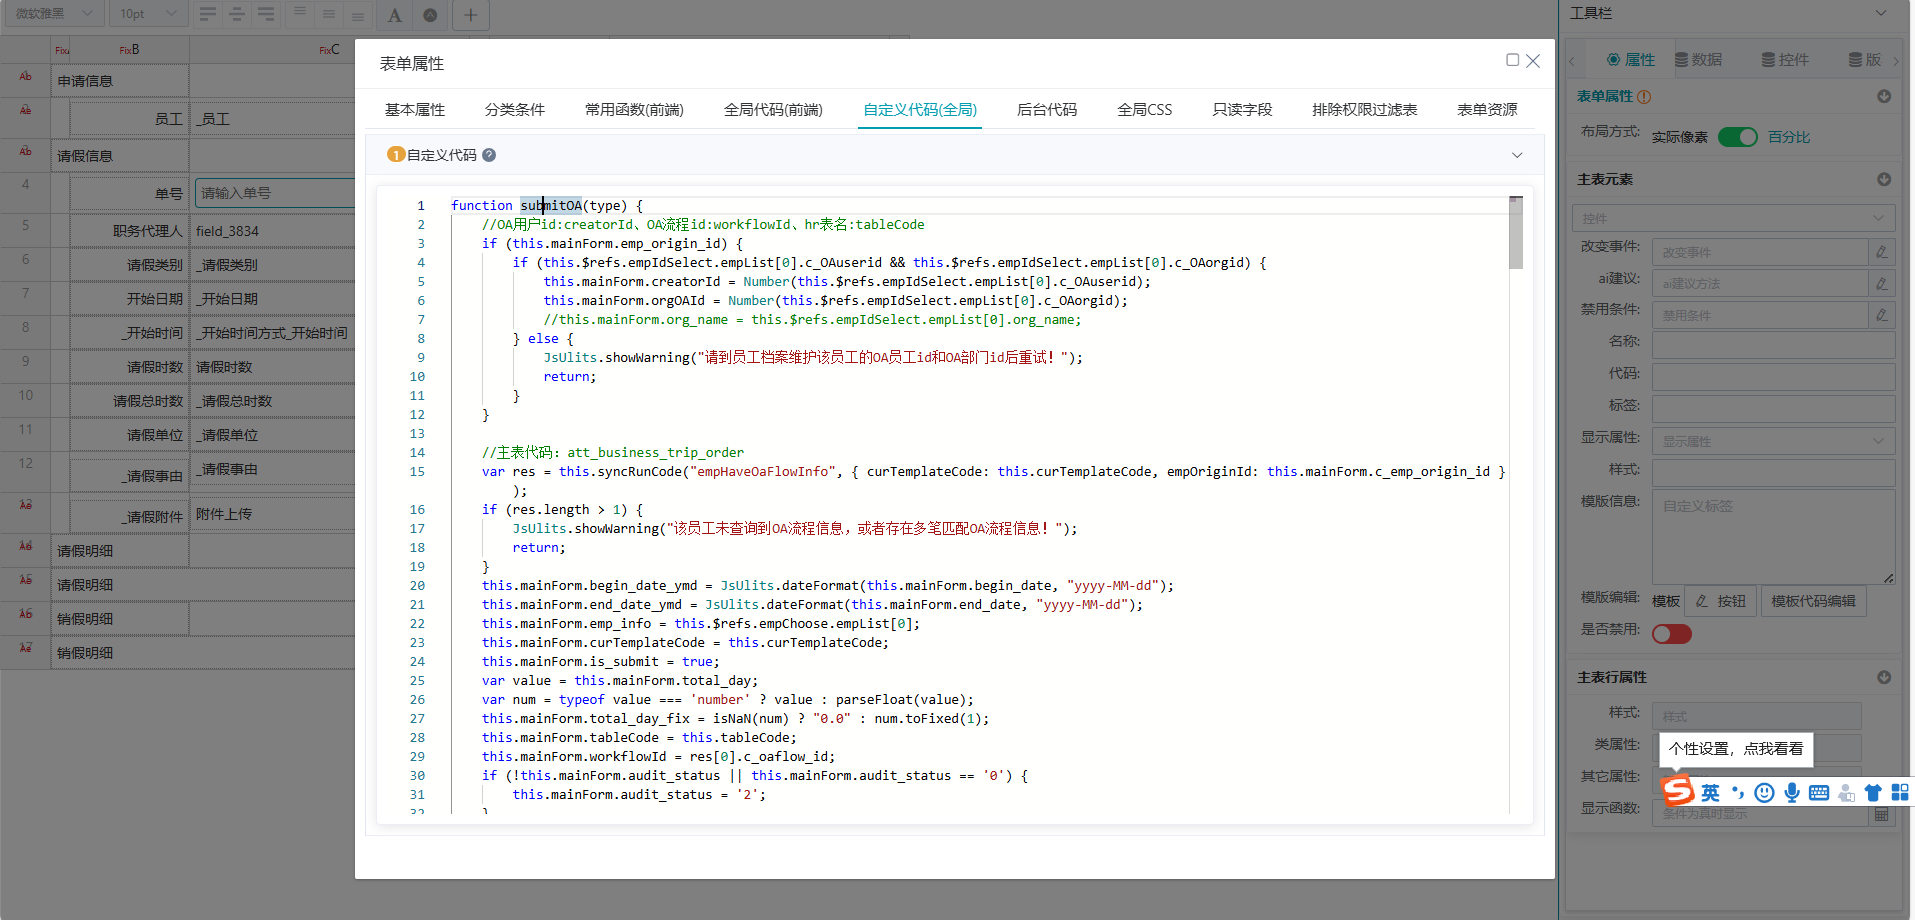Viewport: 1915px width, 920px height.
Task: Toggle the 是否禁用 switch
Action: pos(1671,634)
